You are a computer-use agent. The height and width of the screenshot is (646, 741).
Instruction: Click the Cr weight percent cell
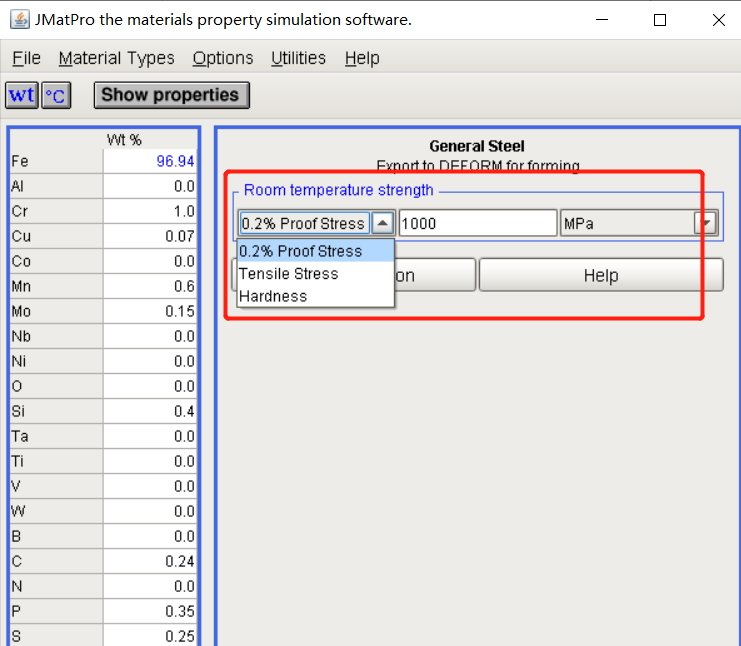point(150,211)
